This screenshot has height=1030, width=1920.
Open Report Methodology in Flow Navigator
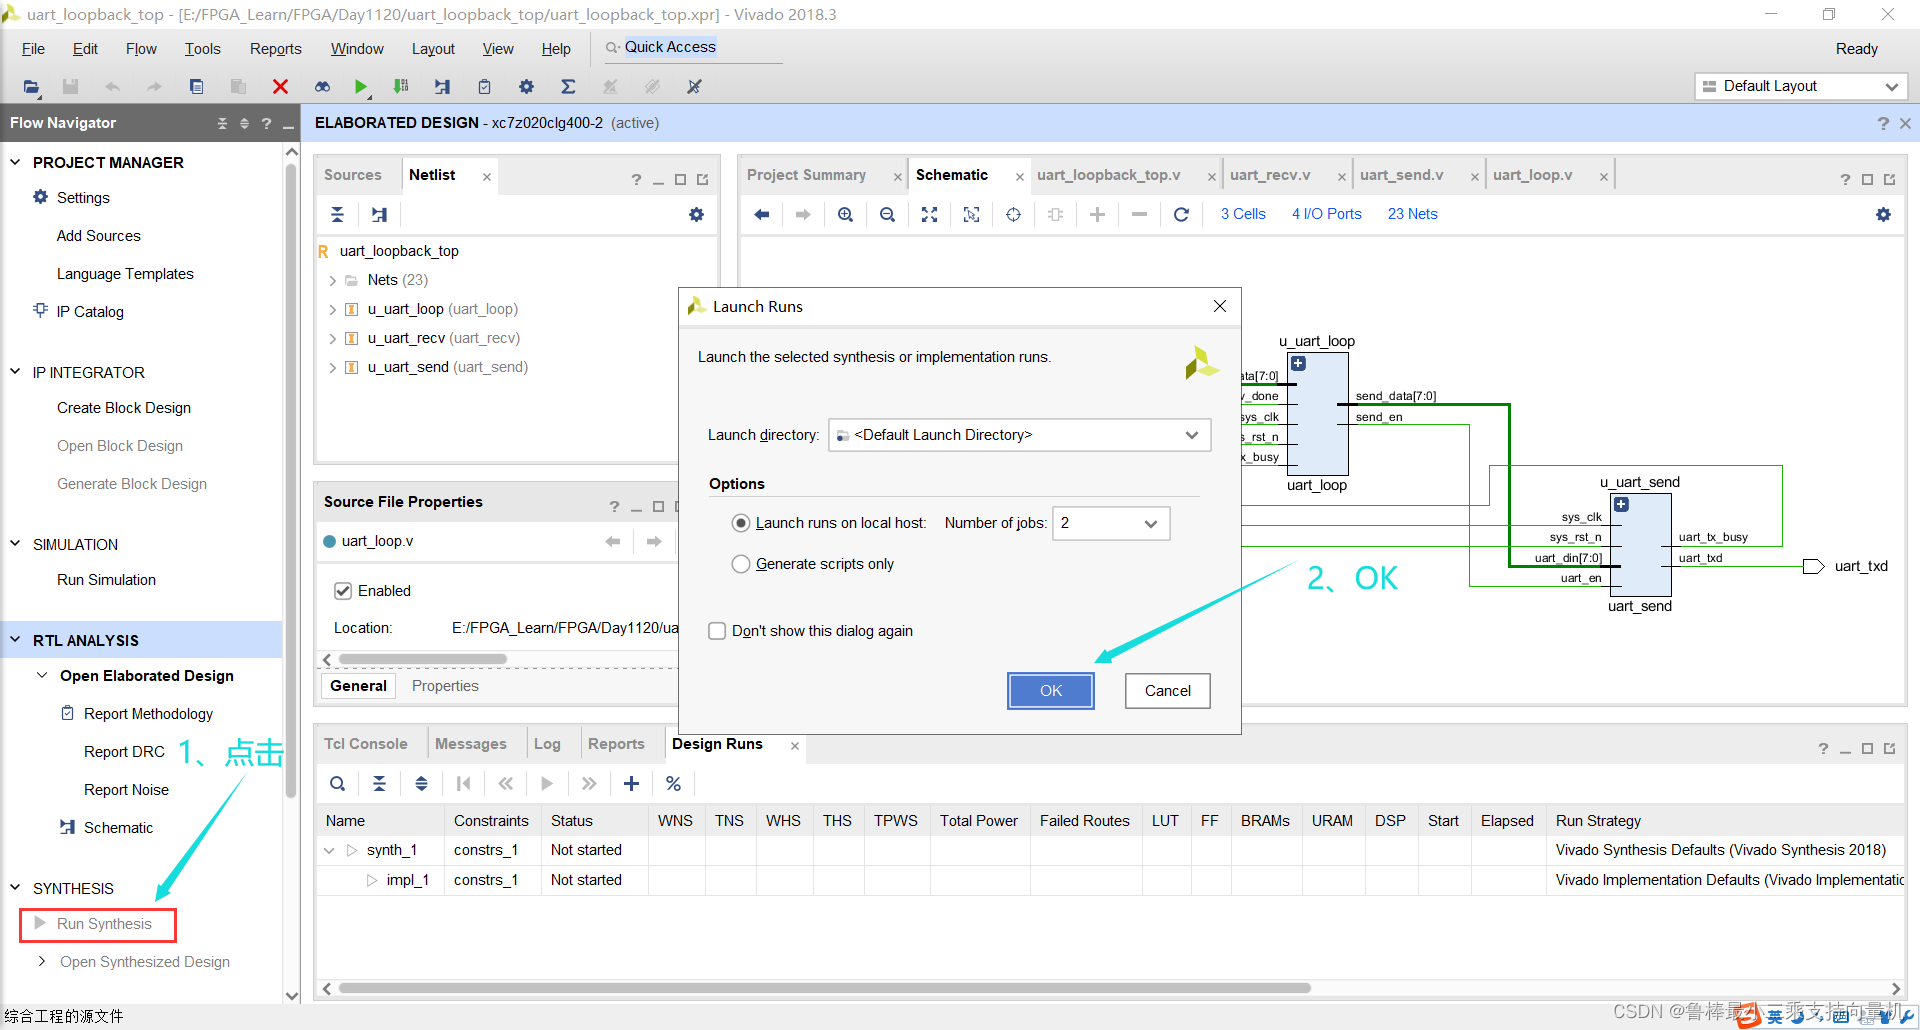[x=148, y=714]
